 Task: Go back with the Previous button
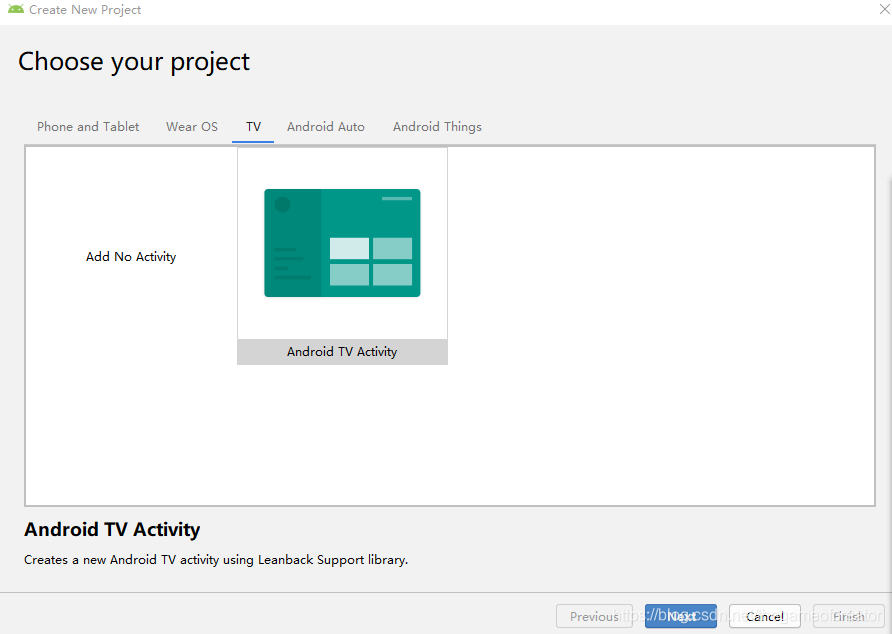(x=594, y=616)
